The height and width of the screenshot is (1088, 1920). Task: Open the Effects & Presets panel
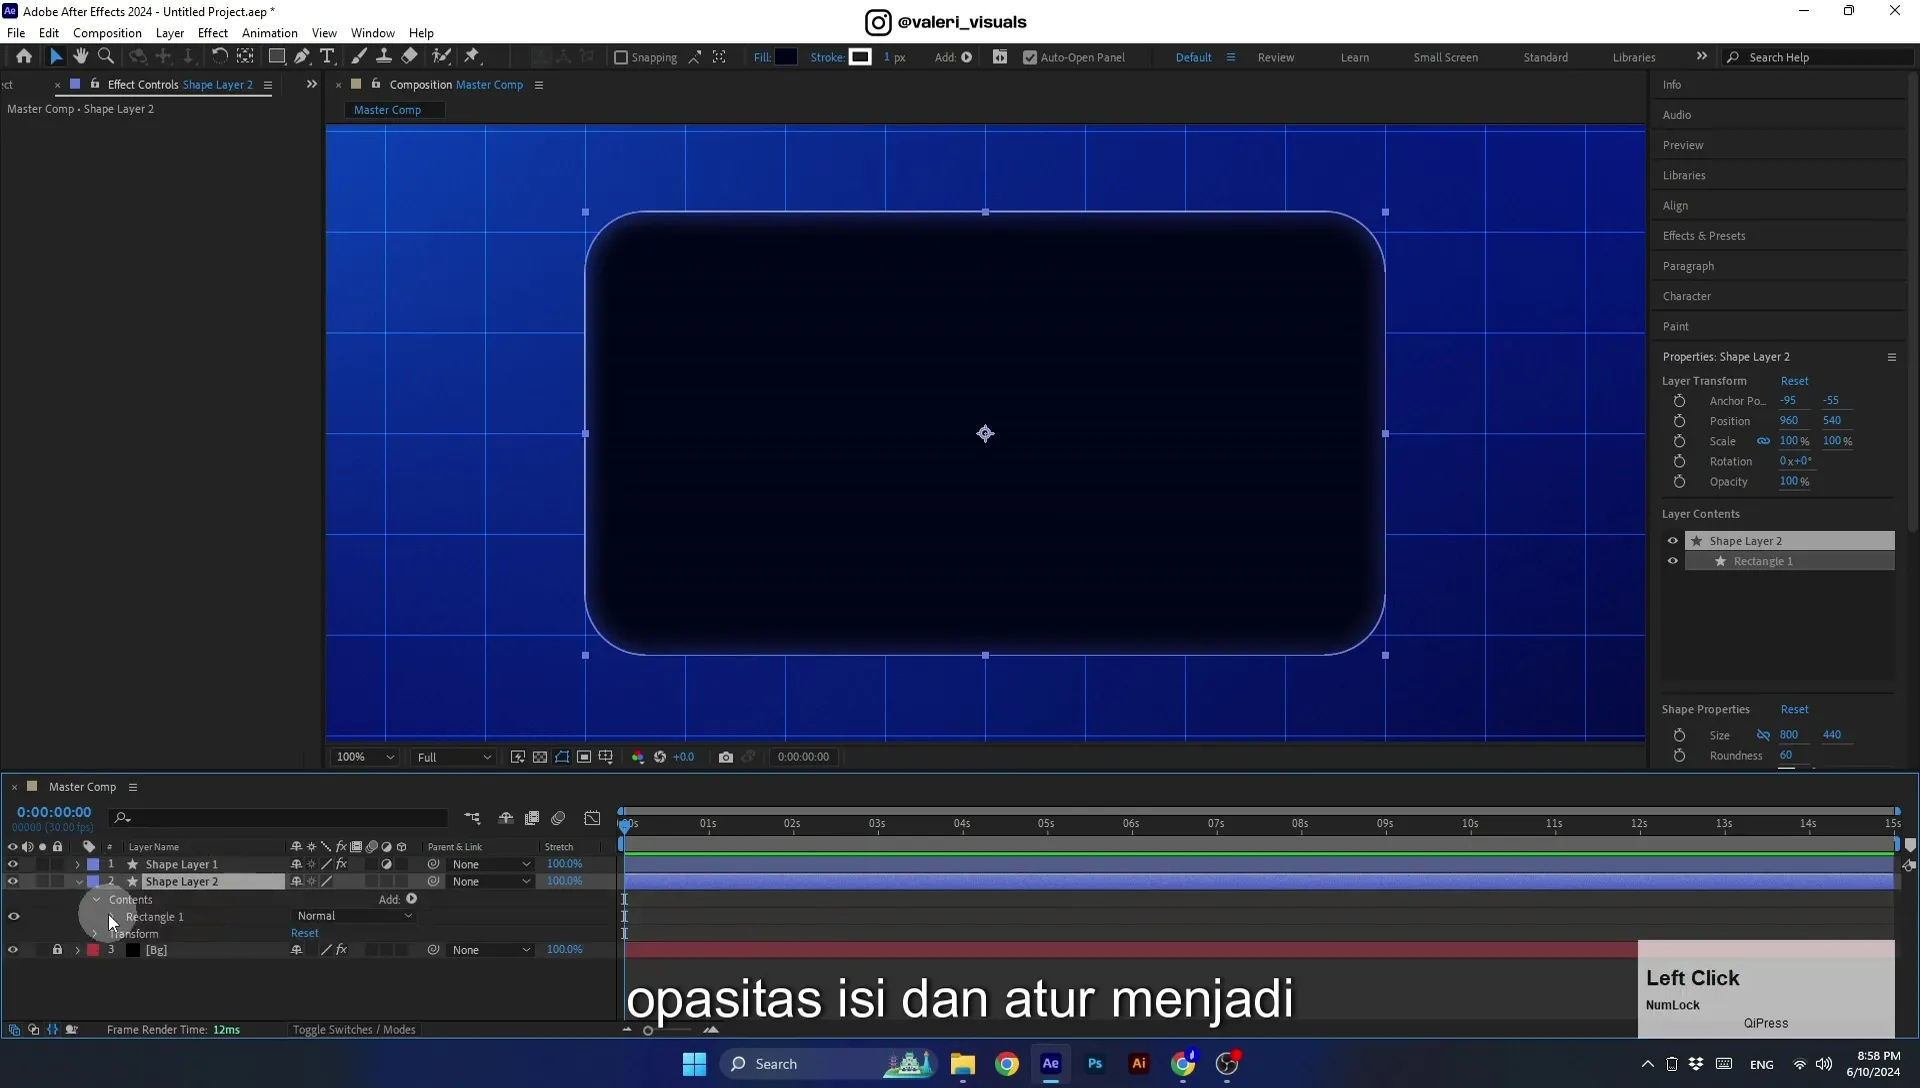1704,236
